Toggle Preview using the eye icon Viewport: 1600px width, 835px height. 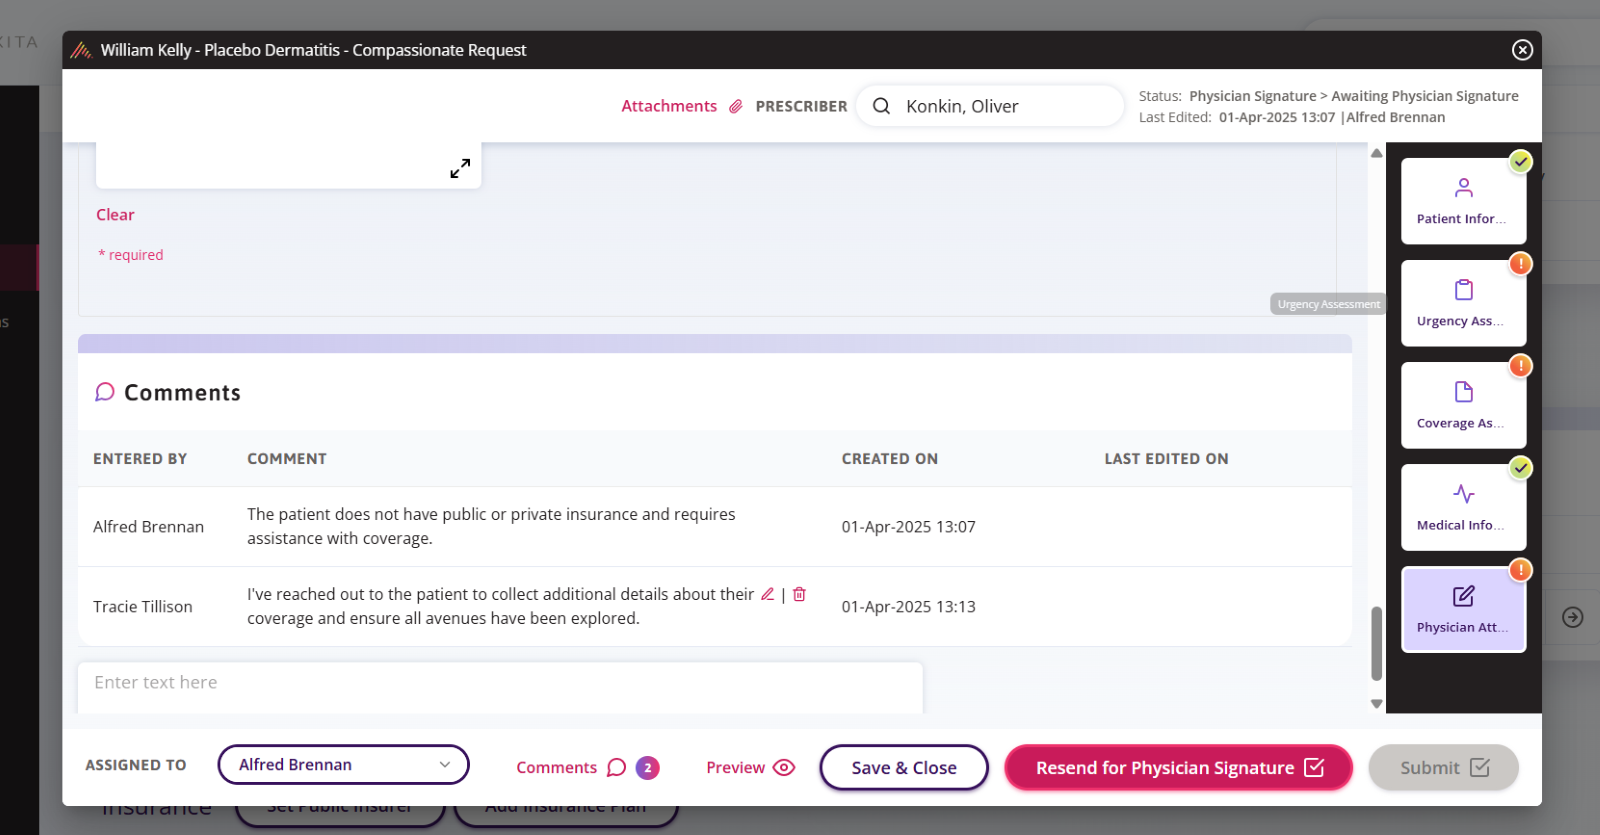tap(784, 767)
